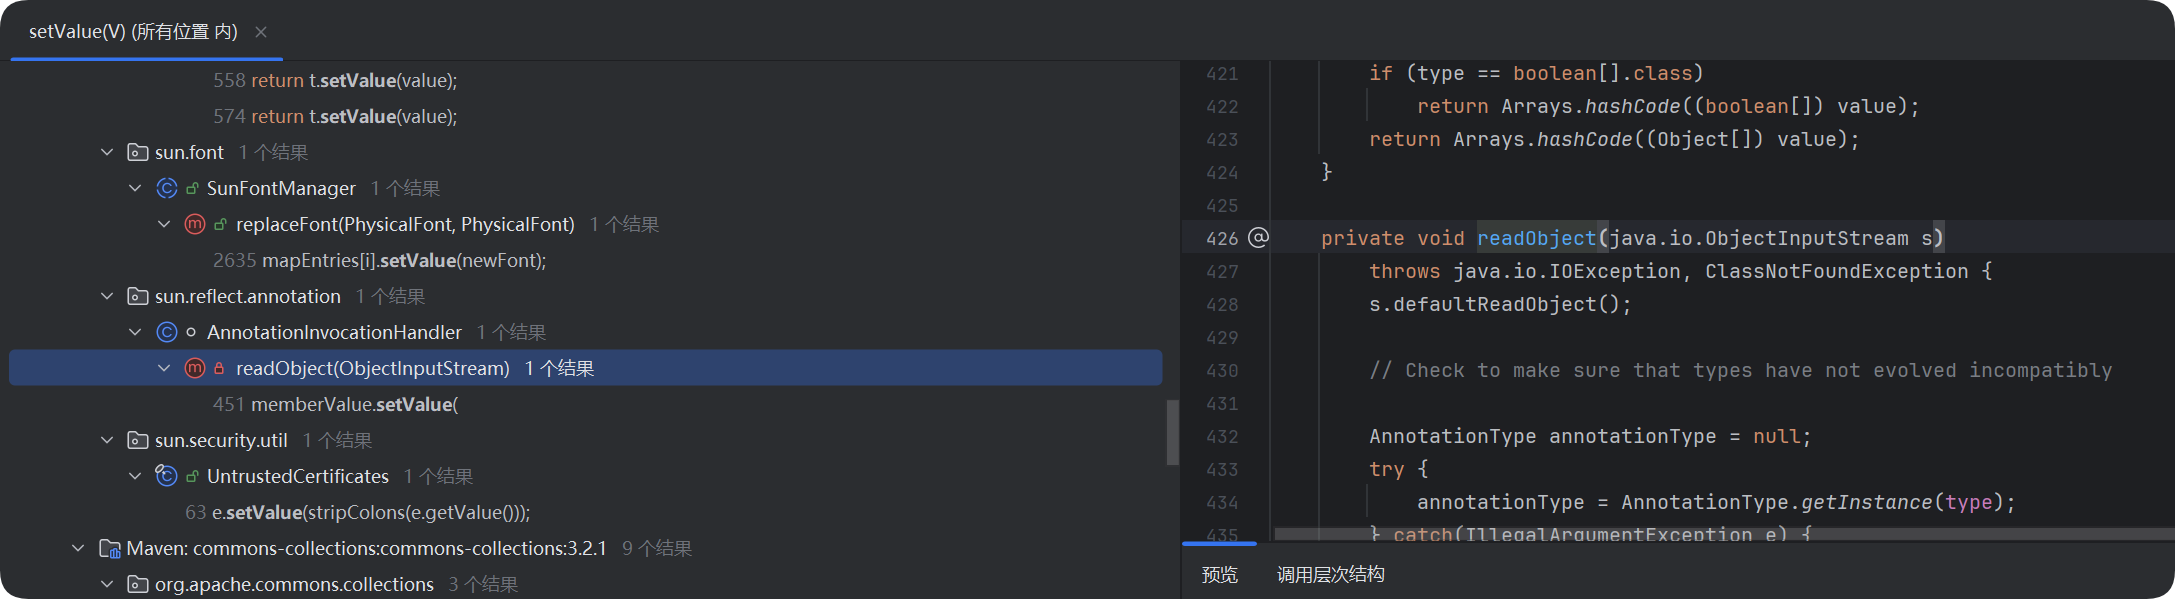2175x599 pixels.
Task: Collapse the sun.reflect.annotation package node
Action: pyautogui.click(x=107, y=296)
